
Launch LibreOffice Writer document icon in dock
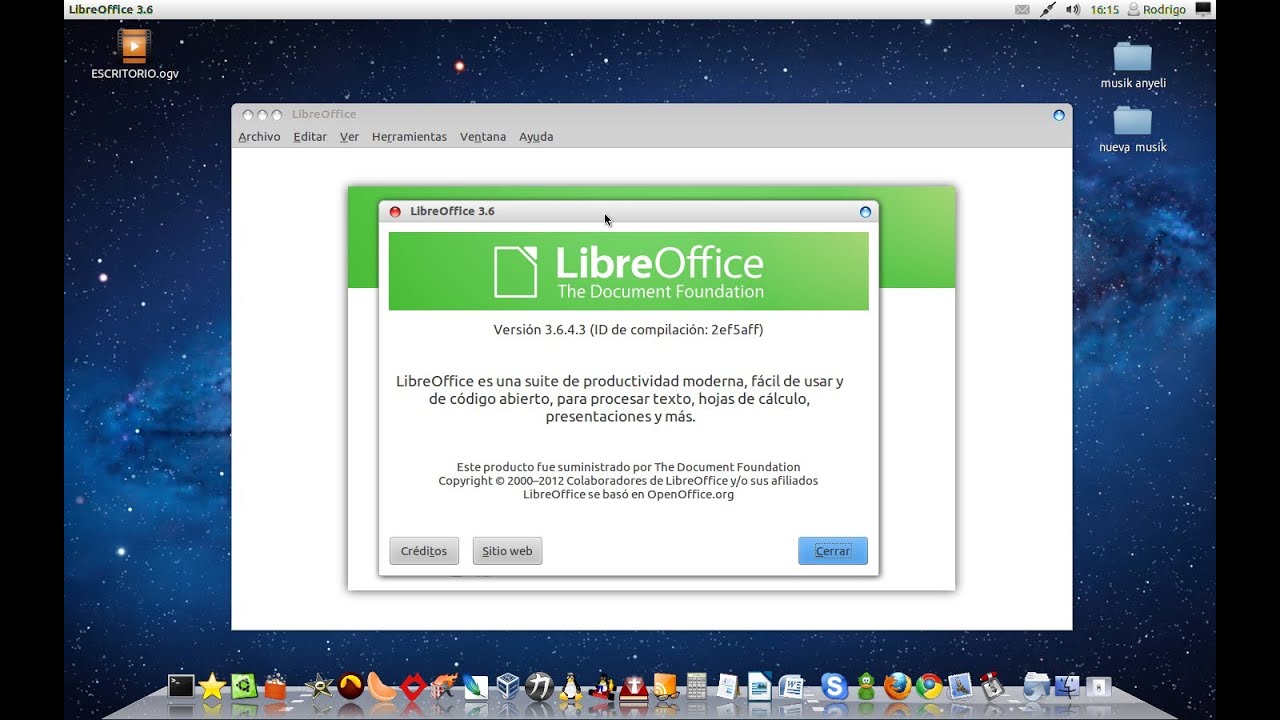coord(760,686)
